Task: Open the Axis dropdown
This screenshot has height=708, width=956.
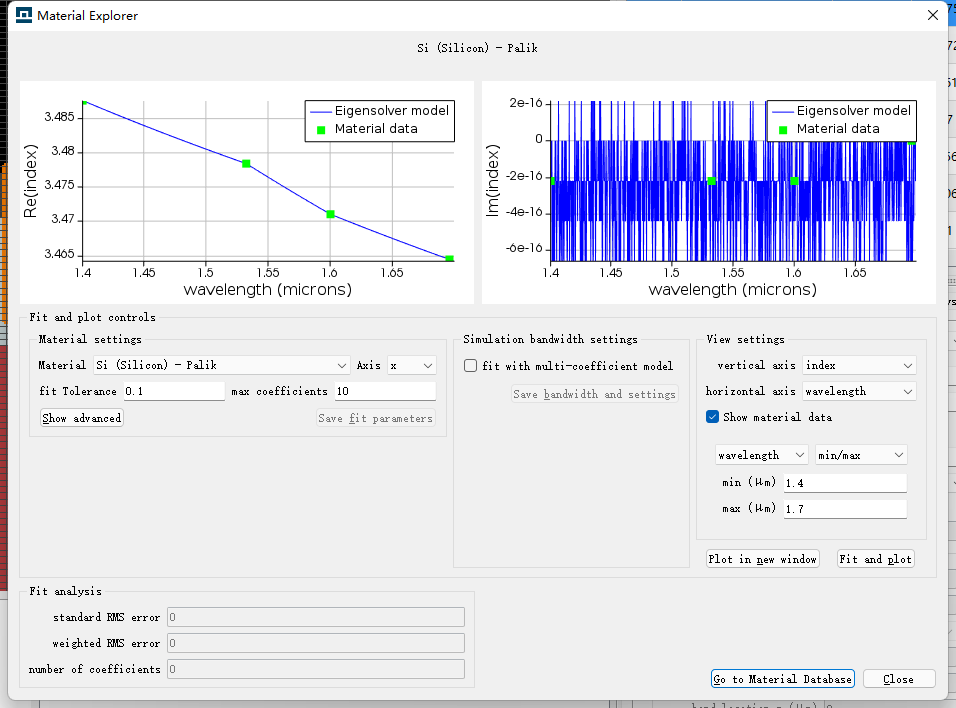Action: point(412,365)
